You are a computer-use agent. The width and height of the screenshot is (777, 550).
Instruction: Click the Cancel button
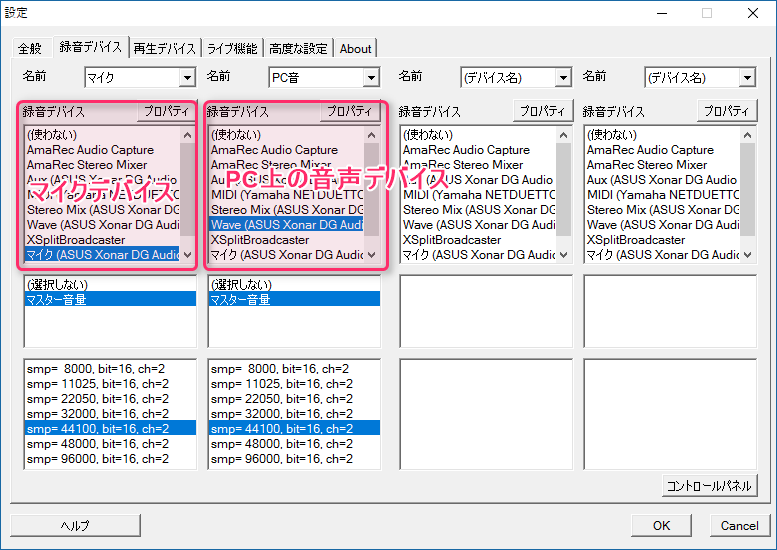pos(739,525)
